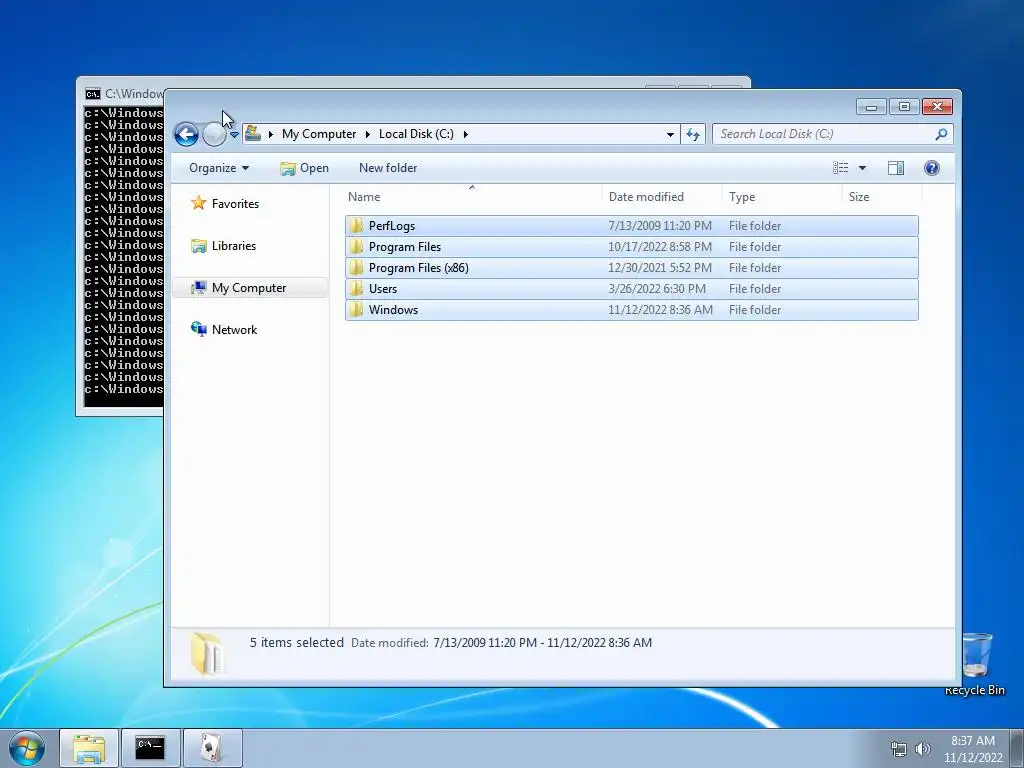
Task: Toggle the preview pane
Action: pyautogui.click(x=896, y=168)
